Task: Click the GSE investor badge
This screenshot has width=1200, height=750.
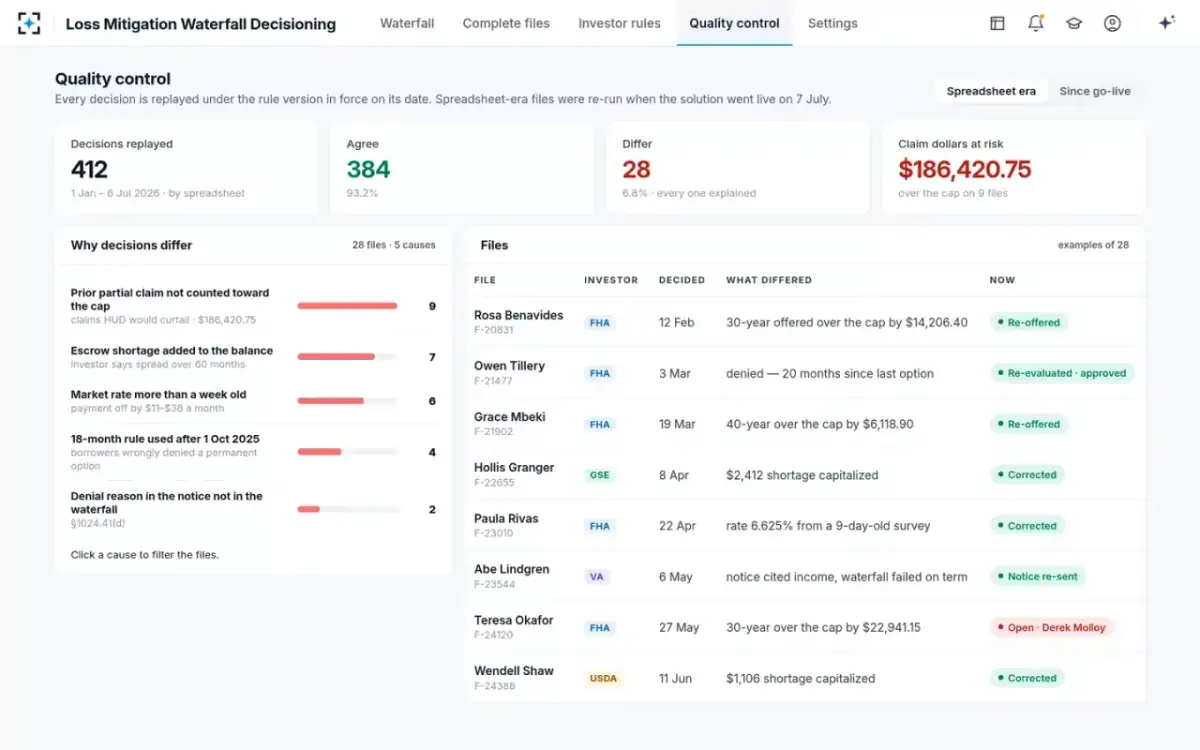Action: click(599, 475)
